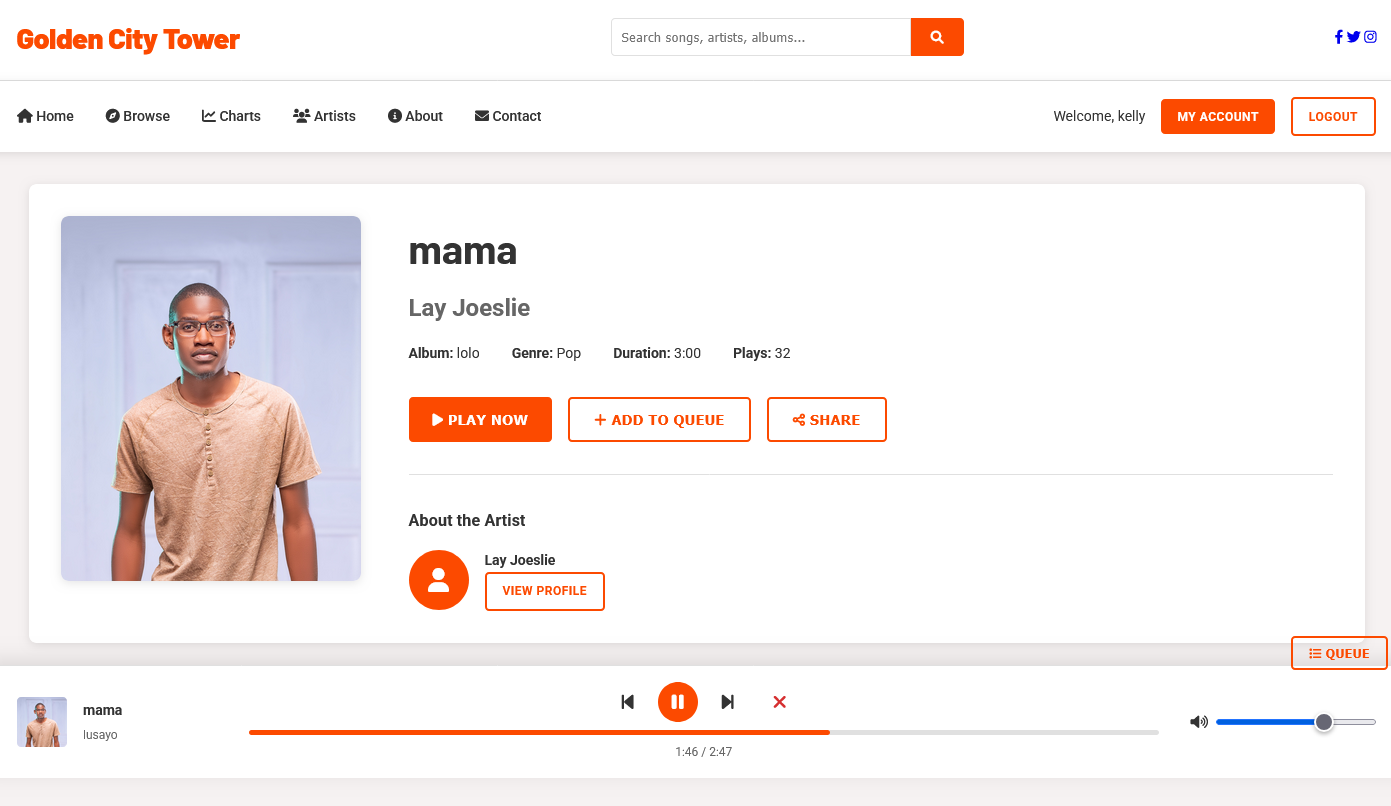Click the Facebook icon in header

tap(1339, 37)
